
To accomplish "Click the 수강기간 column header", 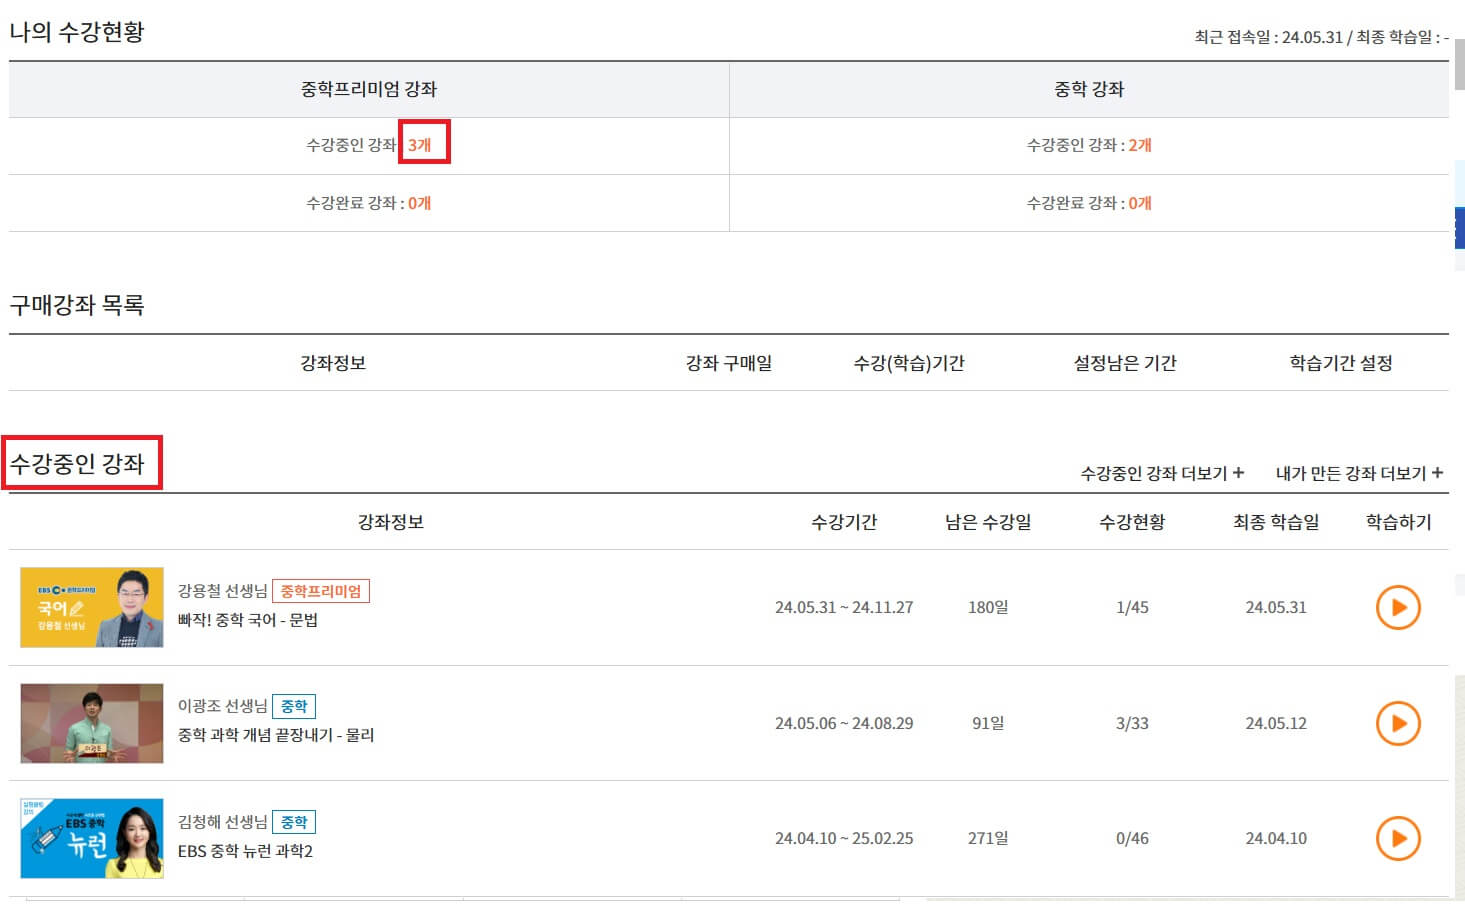I will 845,521.
